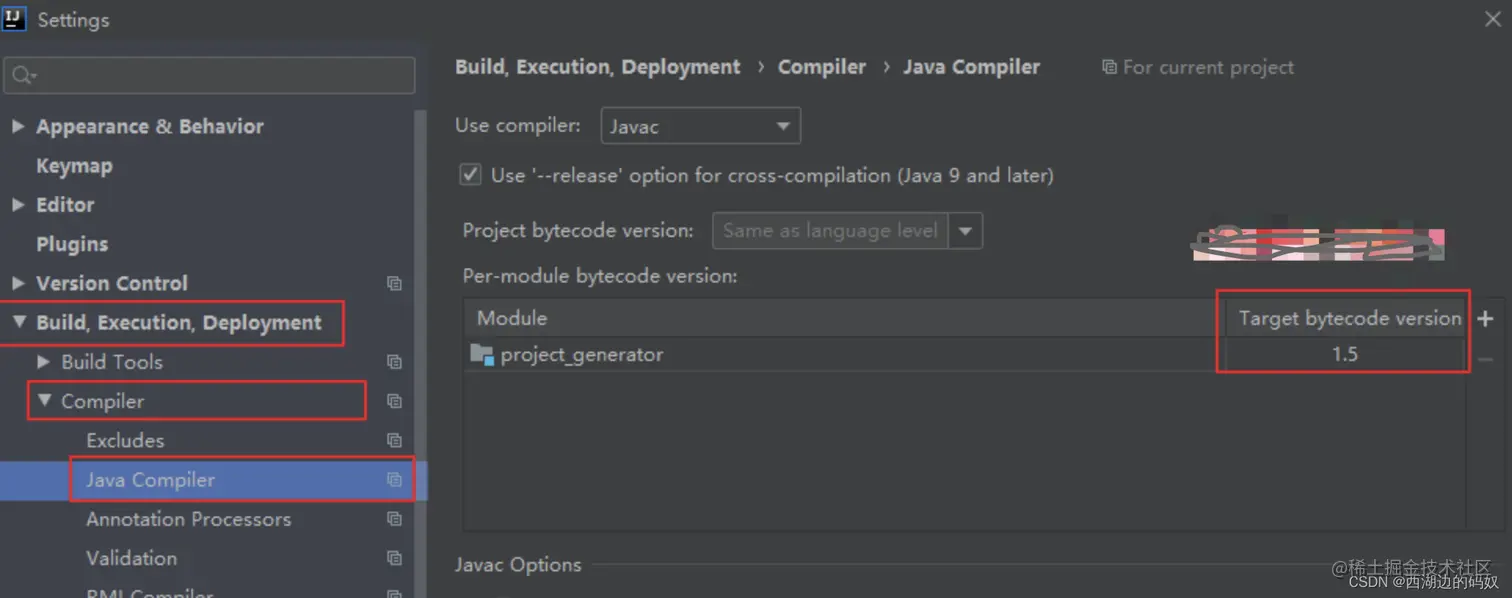Toggle '--release' option for cross-compilation checkbox
The height and width of the screenshot is (598, 1512).
pos(470,175)
